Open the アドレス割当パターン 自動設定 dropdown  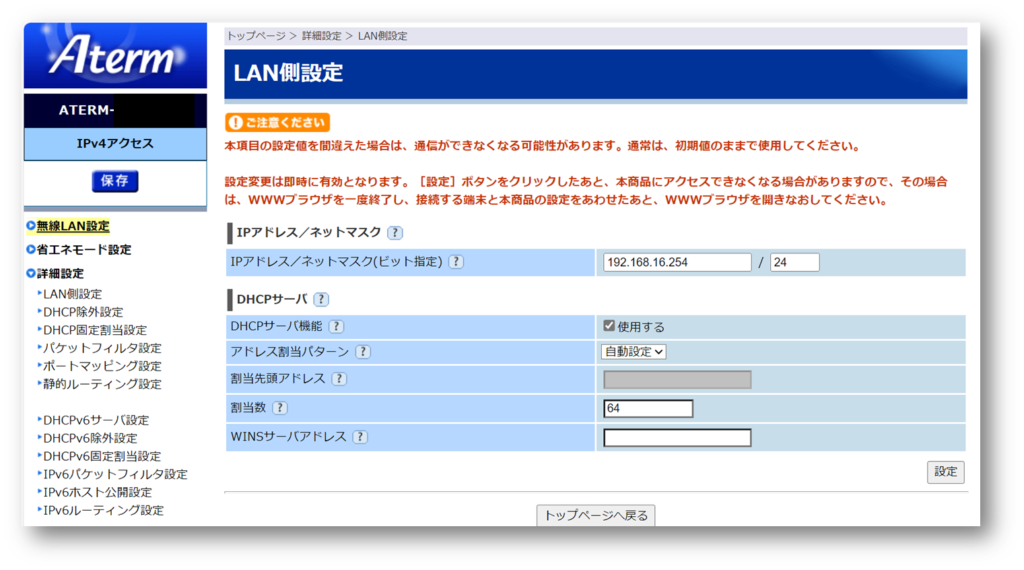[634, 351]
